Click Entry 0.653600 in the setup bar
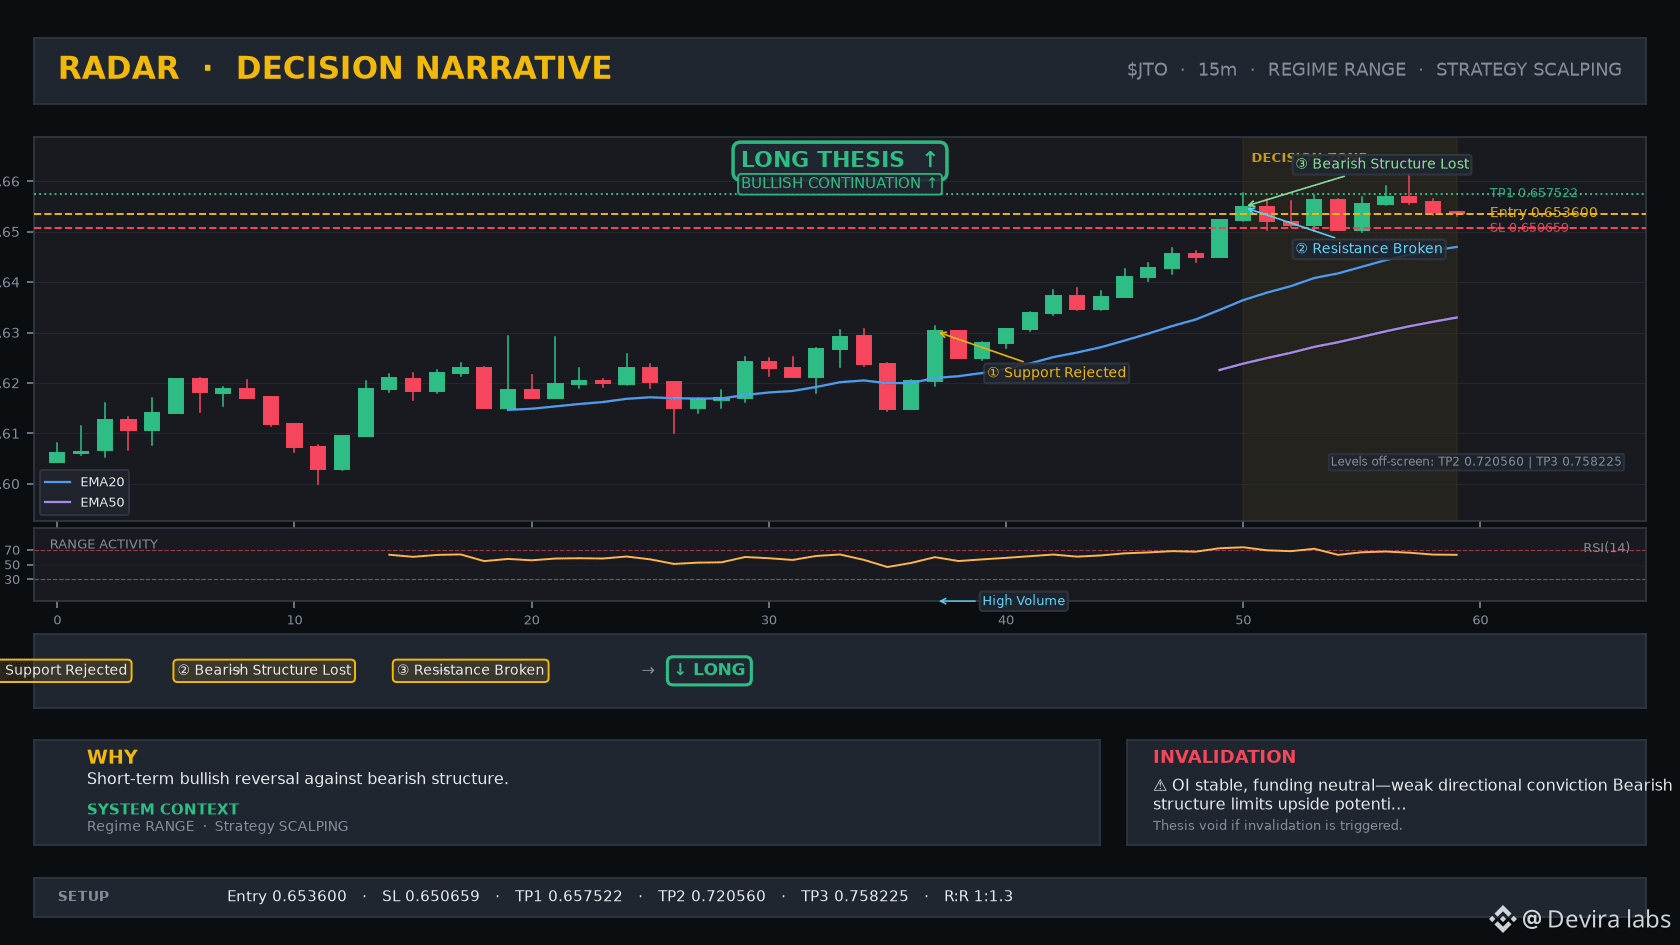 [x=287, y=897]
